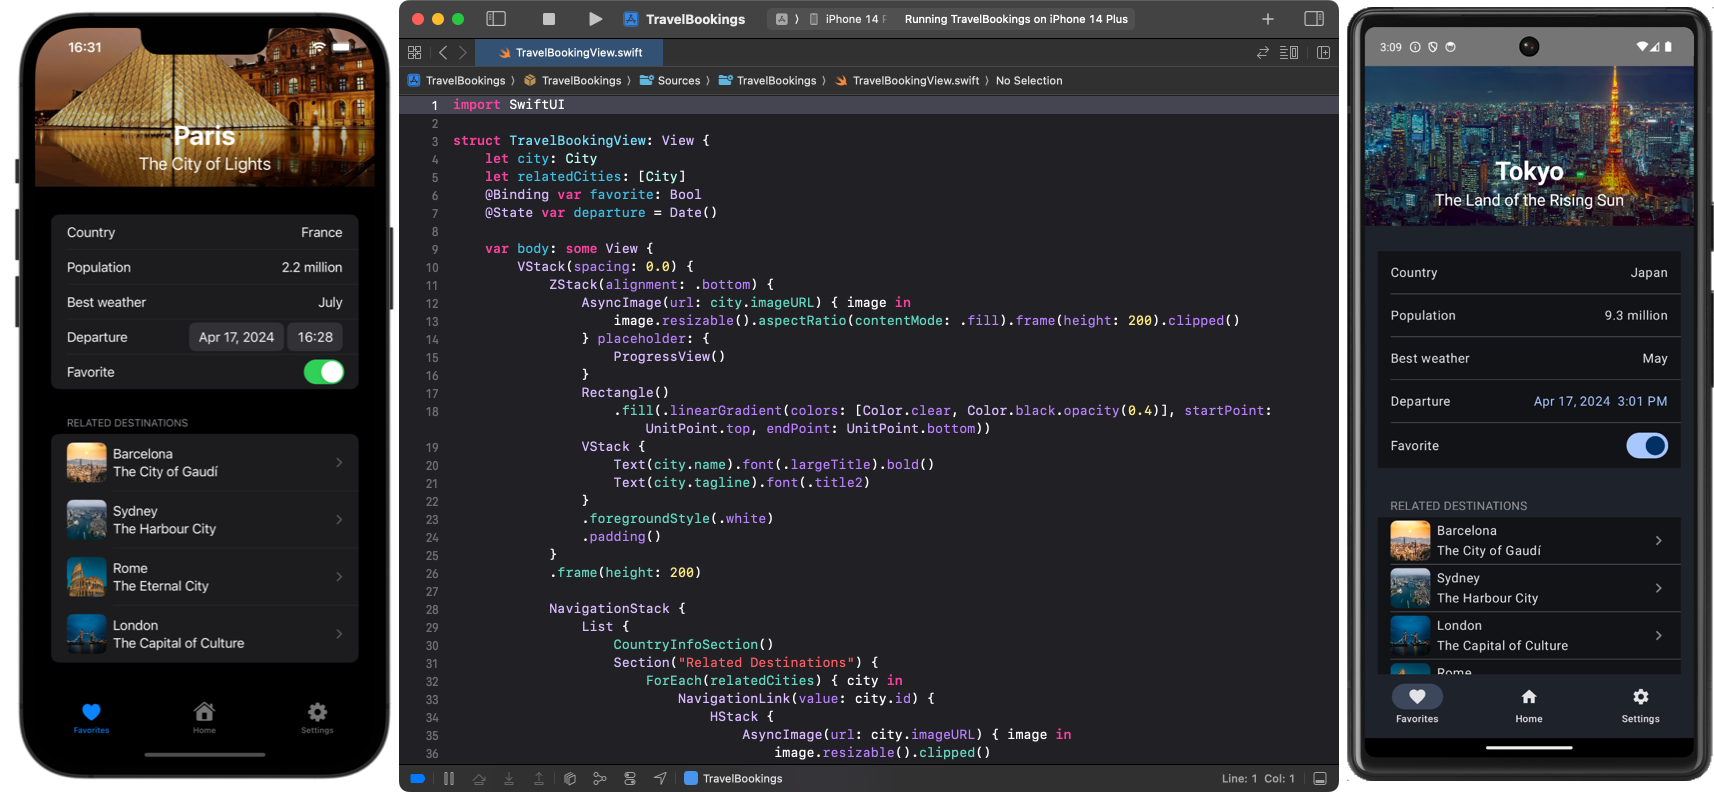Open Debug View Hierarchy

pos(570,778)
